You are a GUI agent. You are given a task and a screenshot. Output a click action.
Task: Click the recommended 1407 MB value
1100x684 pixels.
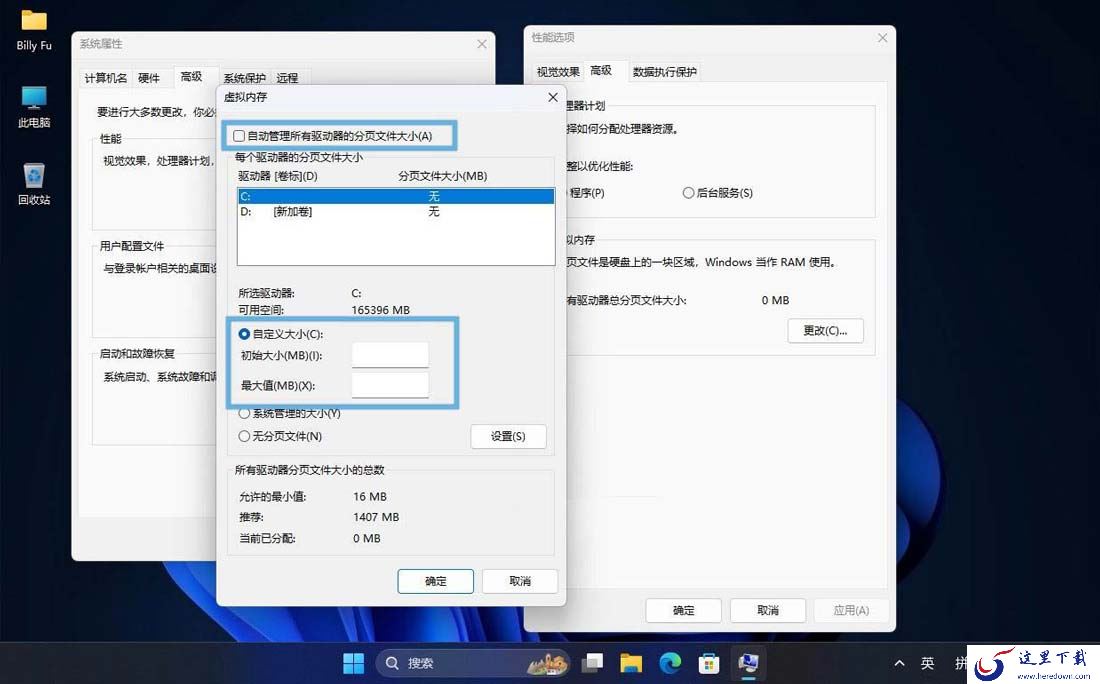click(376, 517)
